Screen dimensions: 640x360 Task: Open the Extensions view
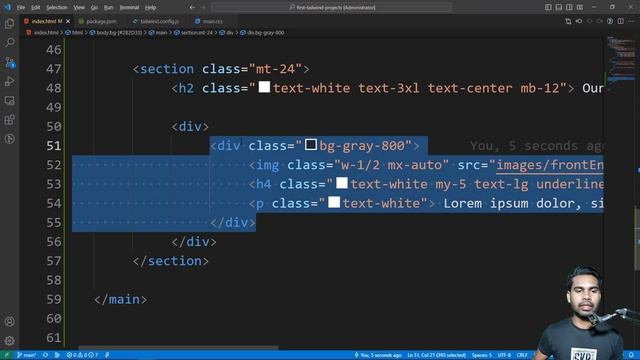pyautogui.click(x=9, y=120)
